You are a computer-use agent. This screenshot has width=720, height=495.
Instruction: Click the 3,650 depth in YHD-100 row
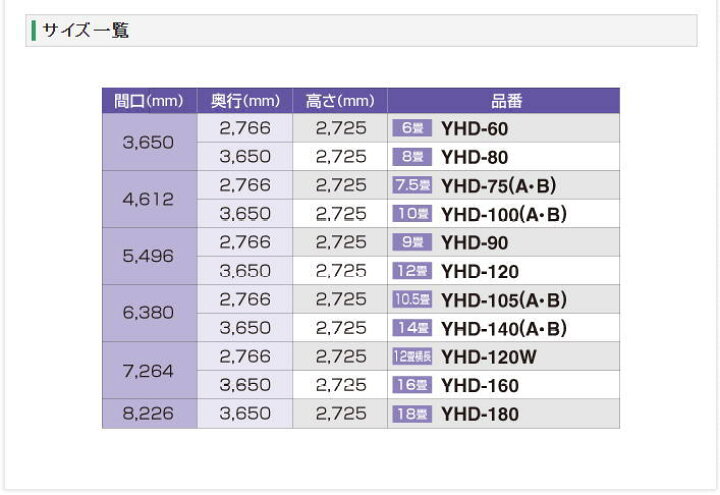245,214
